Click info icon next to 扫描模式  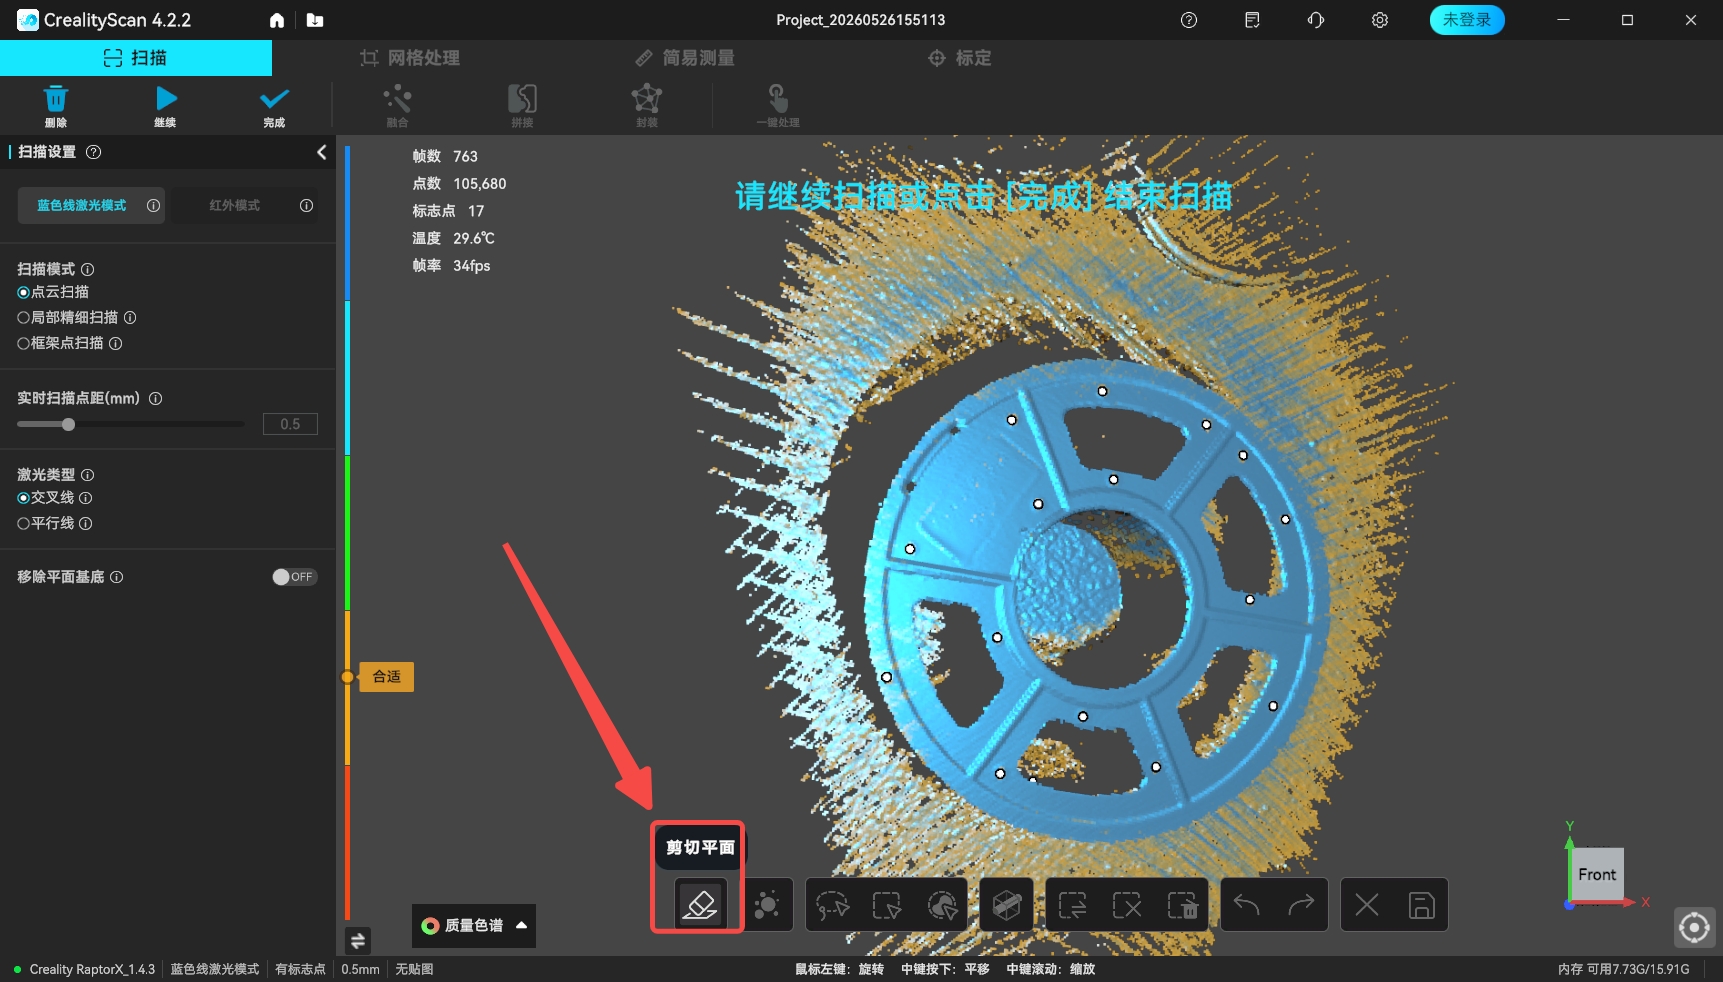click(x=87, y=269)
